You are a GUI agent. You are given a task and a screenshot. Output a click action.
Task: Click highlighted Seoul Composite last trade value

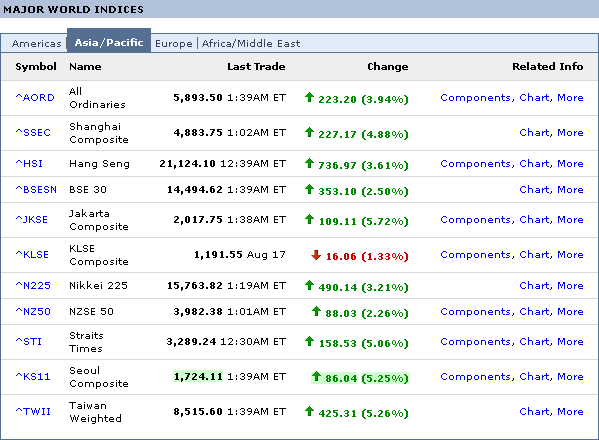[x=198, y=377]
